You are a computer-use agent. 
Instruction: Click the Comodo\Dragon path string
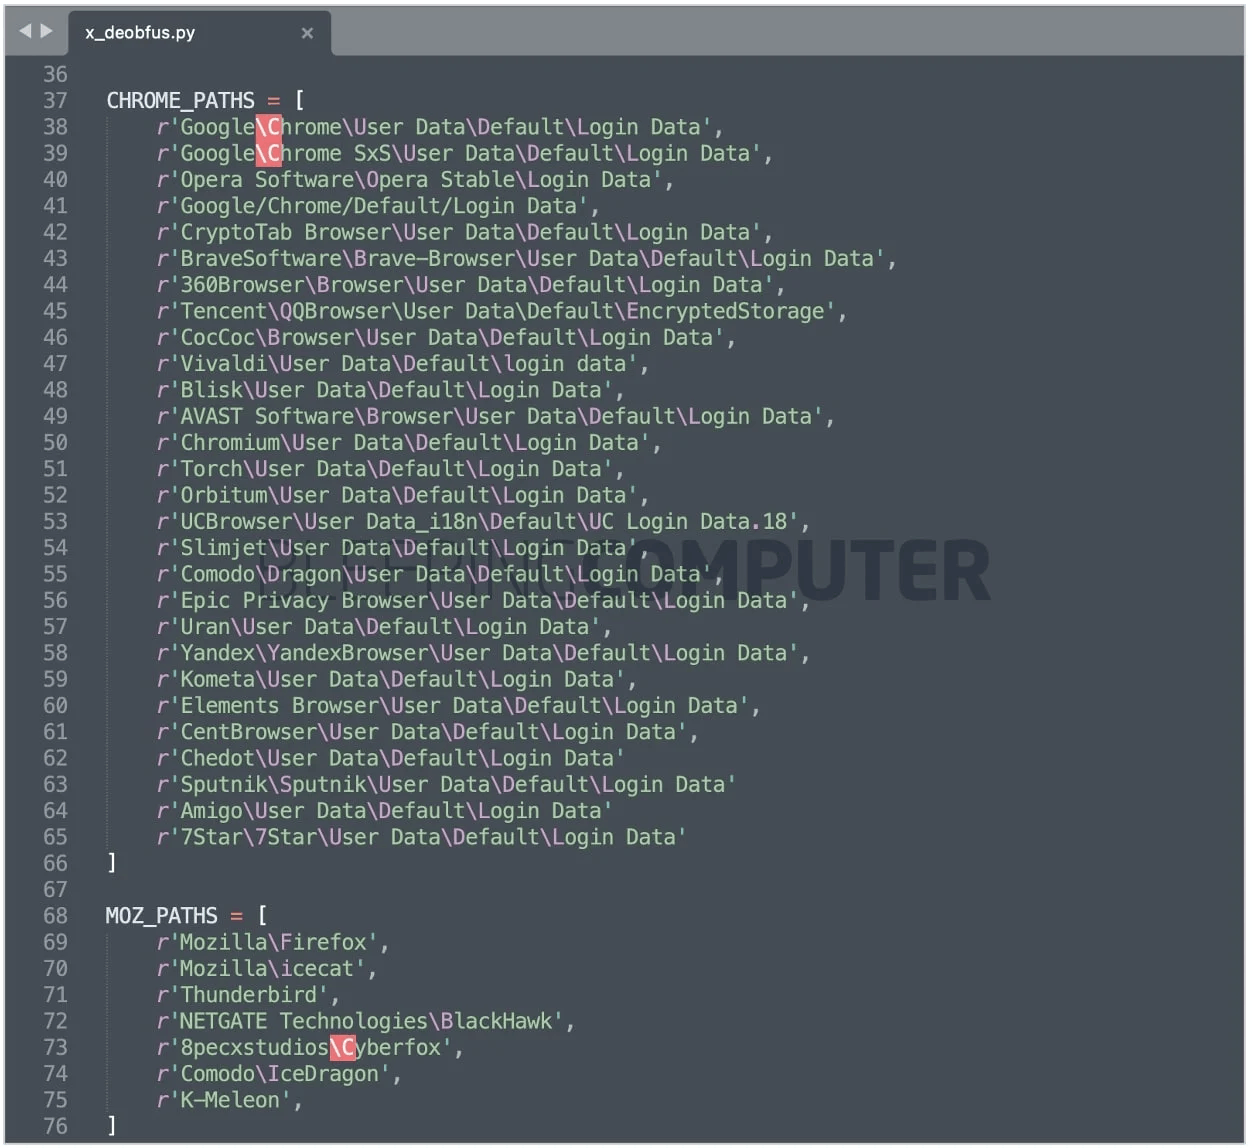(x=435, y=574)
